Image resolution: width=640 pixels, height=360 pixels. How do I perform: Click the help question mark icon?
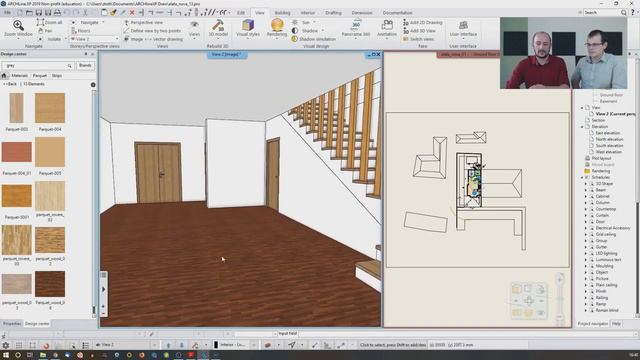(633, 13)
